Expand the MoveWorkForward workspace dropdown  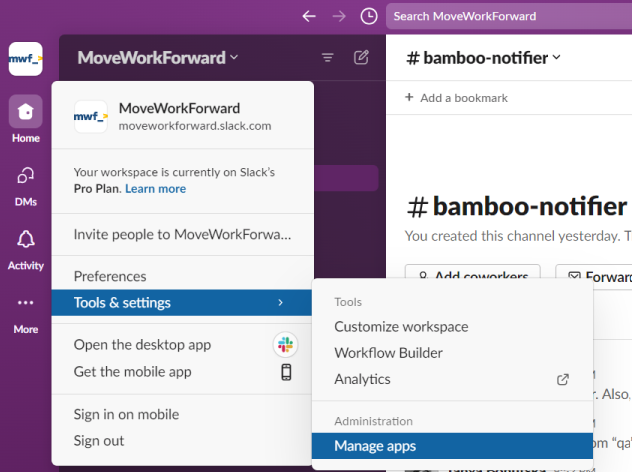(x=158, y=57)
